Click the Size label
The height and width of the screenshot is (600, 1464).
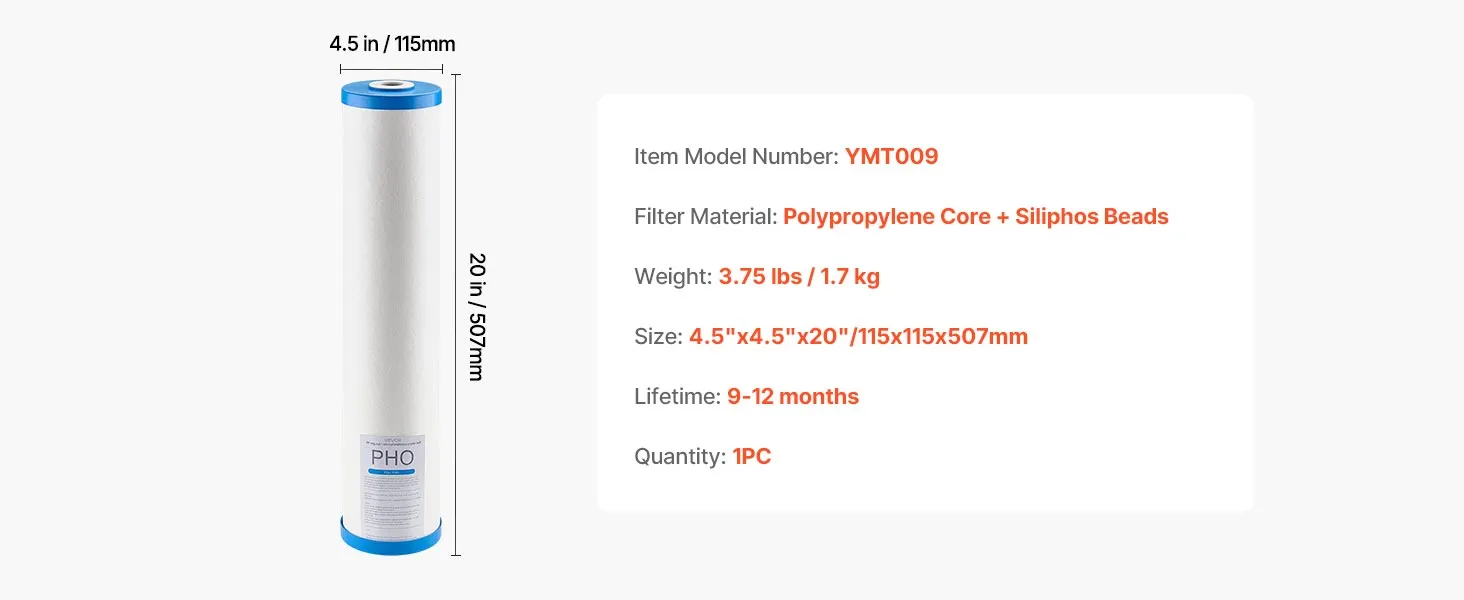click(x=659, y=336)
